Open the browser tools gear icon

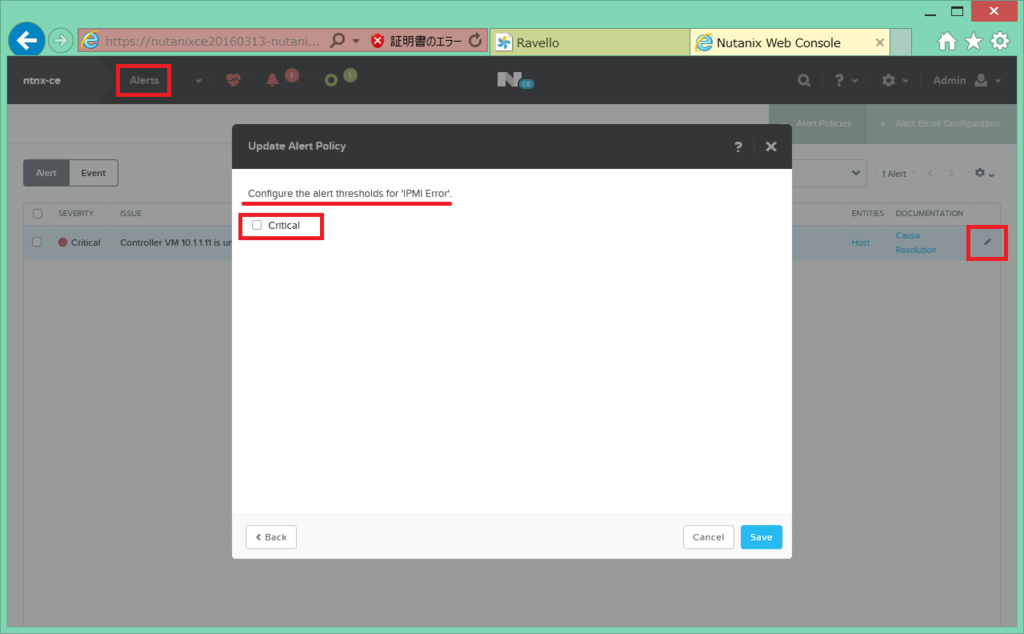(1000, 41)
